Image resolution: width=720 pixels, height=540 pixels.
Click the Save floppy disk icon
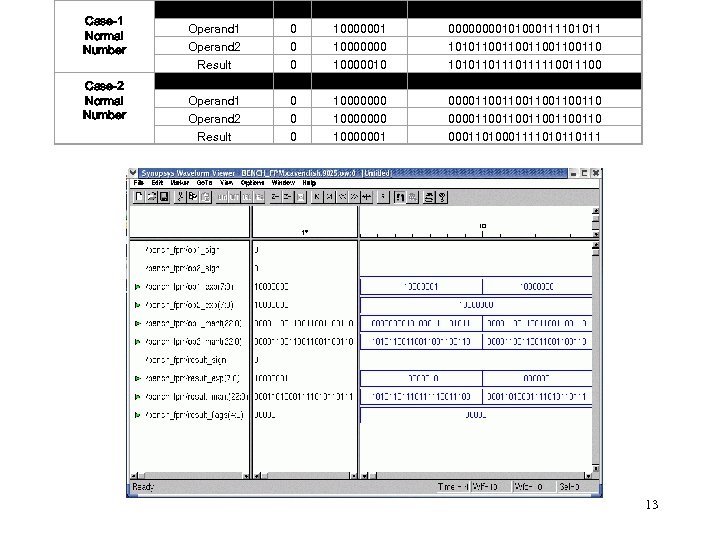point(163,197)
